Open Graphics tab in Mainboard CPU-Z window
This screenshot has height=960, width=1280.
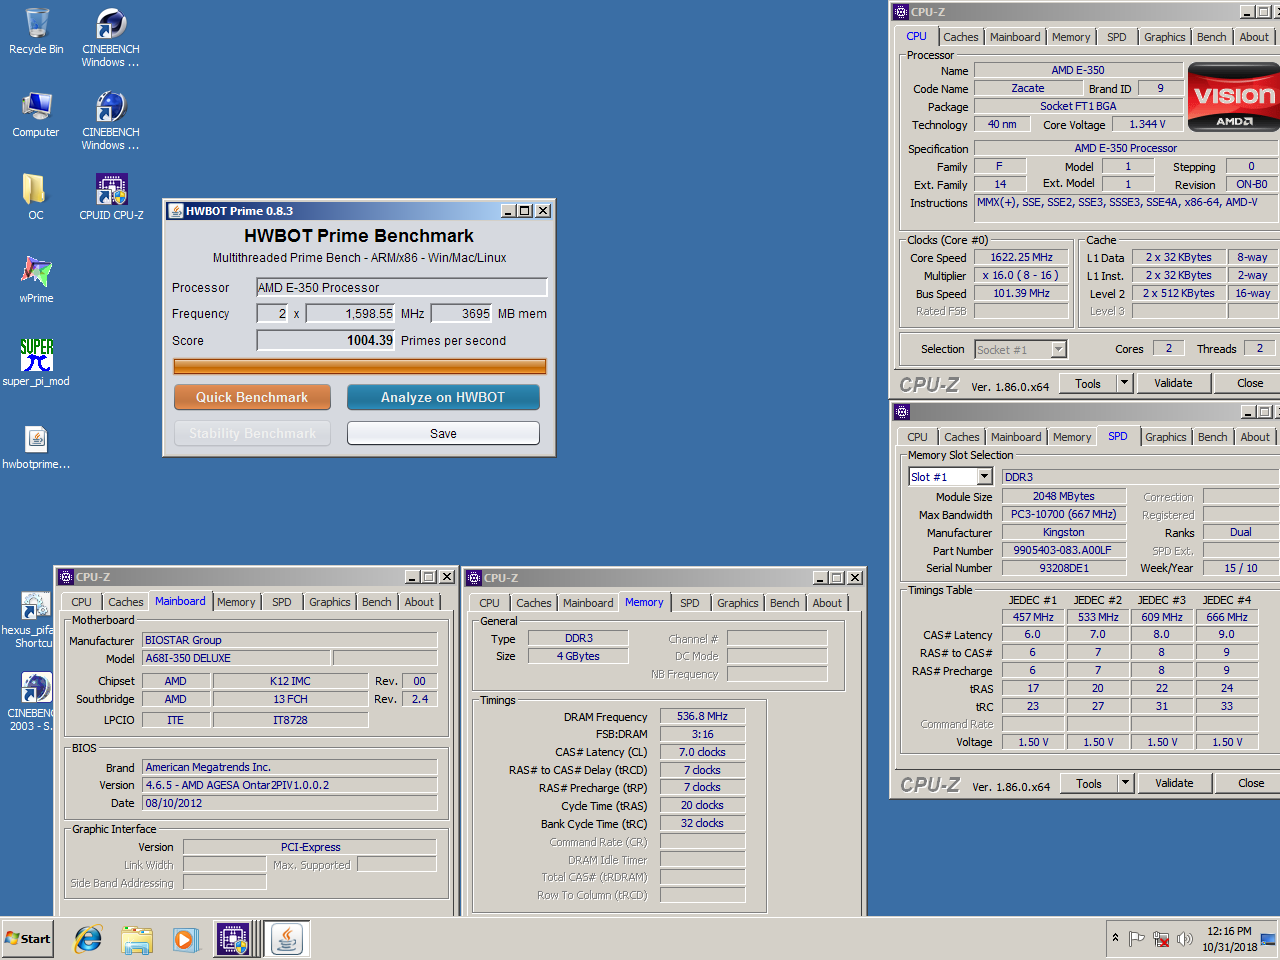pos(330,602)
